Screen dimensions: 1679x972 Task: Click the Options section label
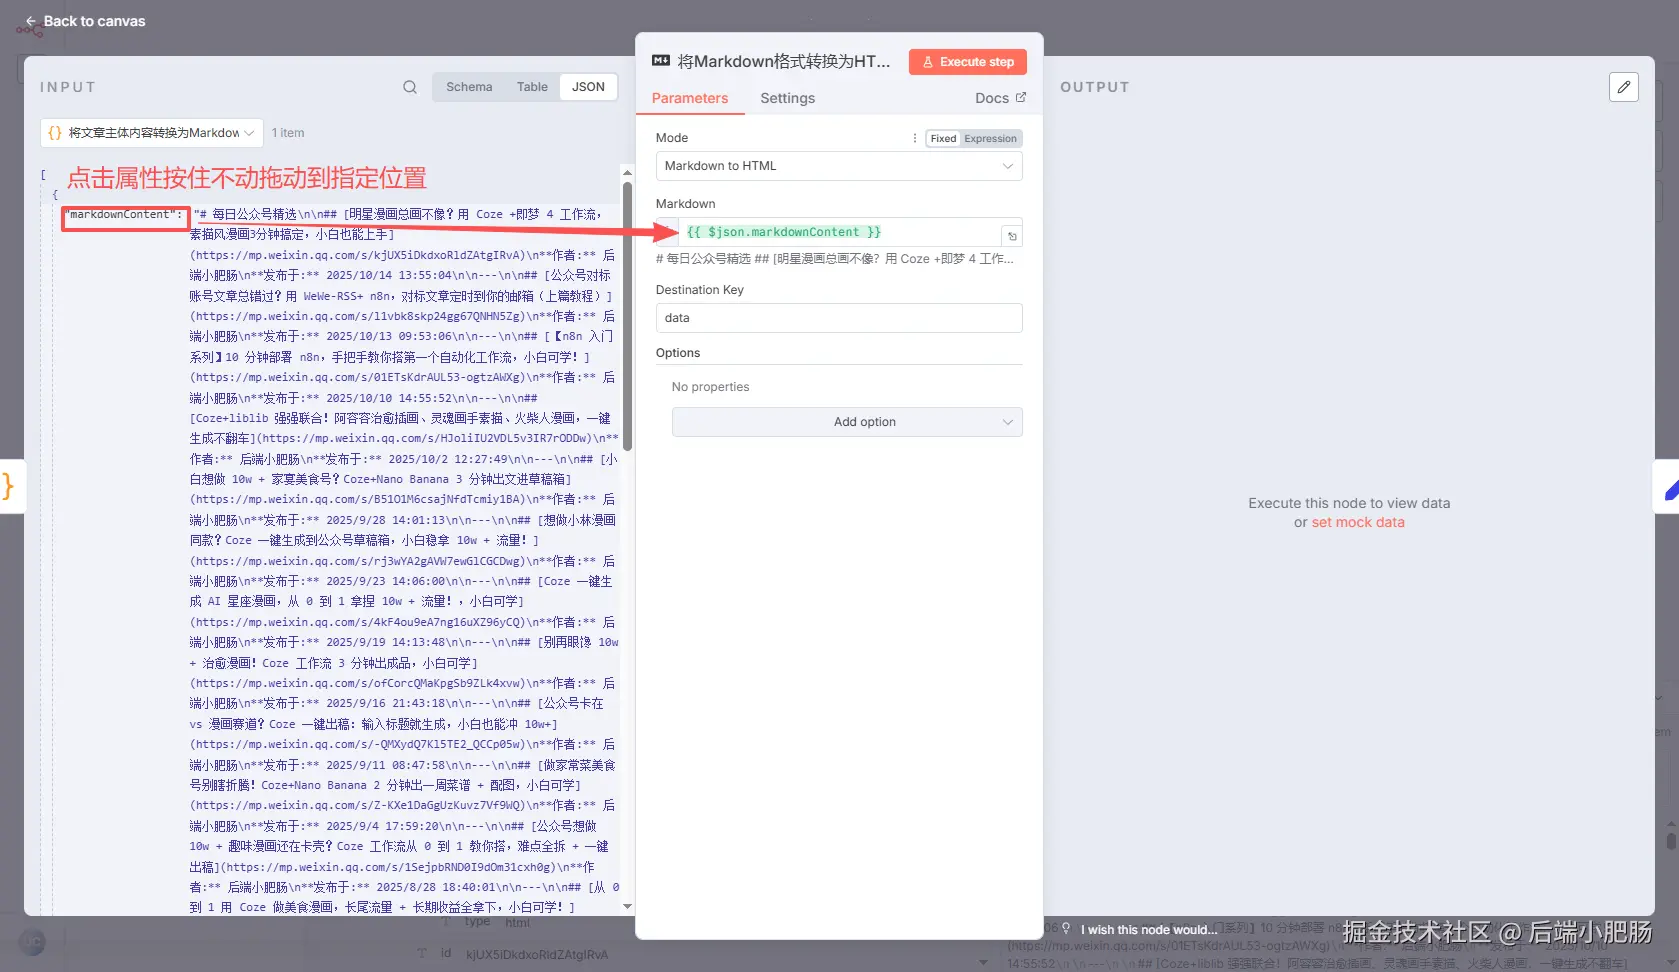pyautogui.click(x=678, y=353)
